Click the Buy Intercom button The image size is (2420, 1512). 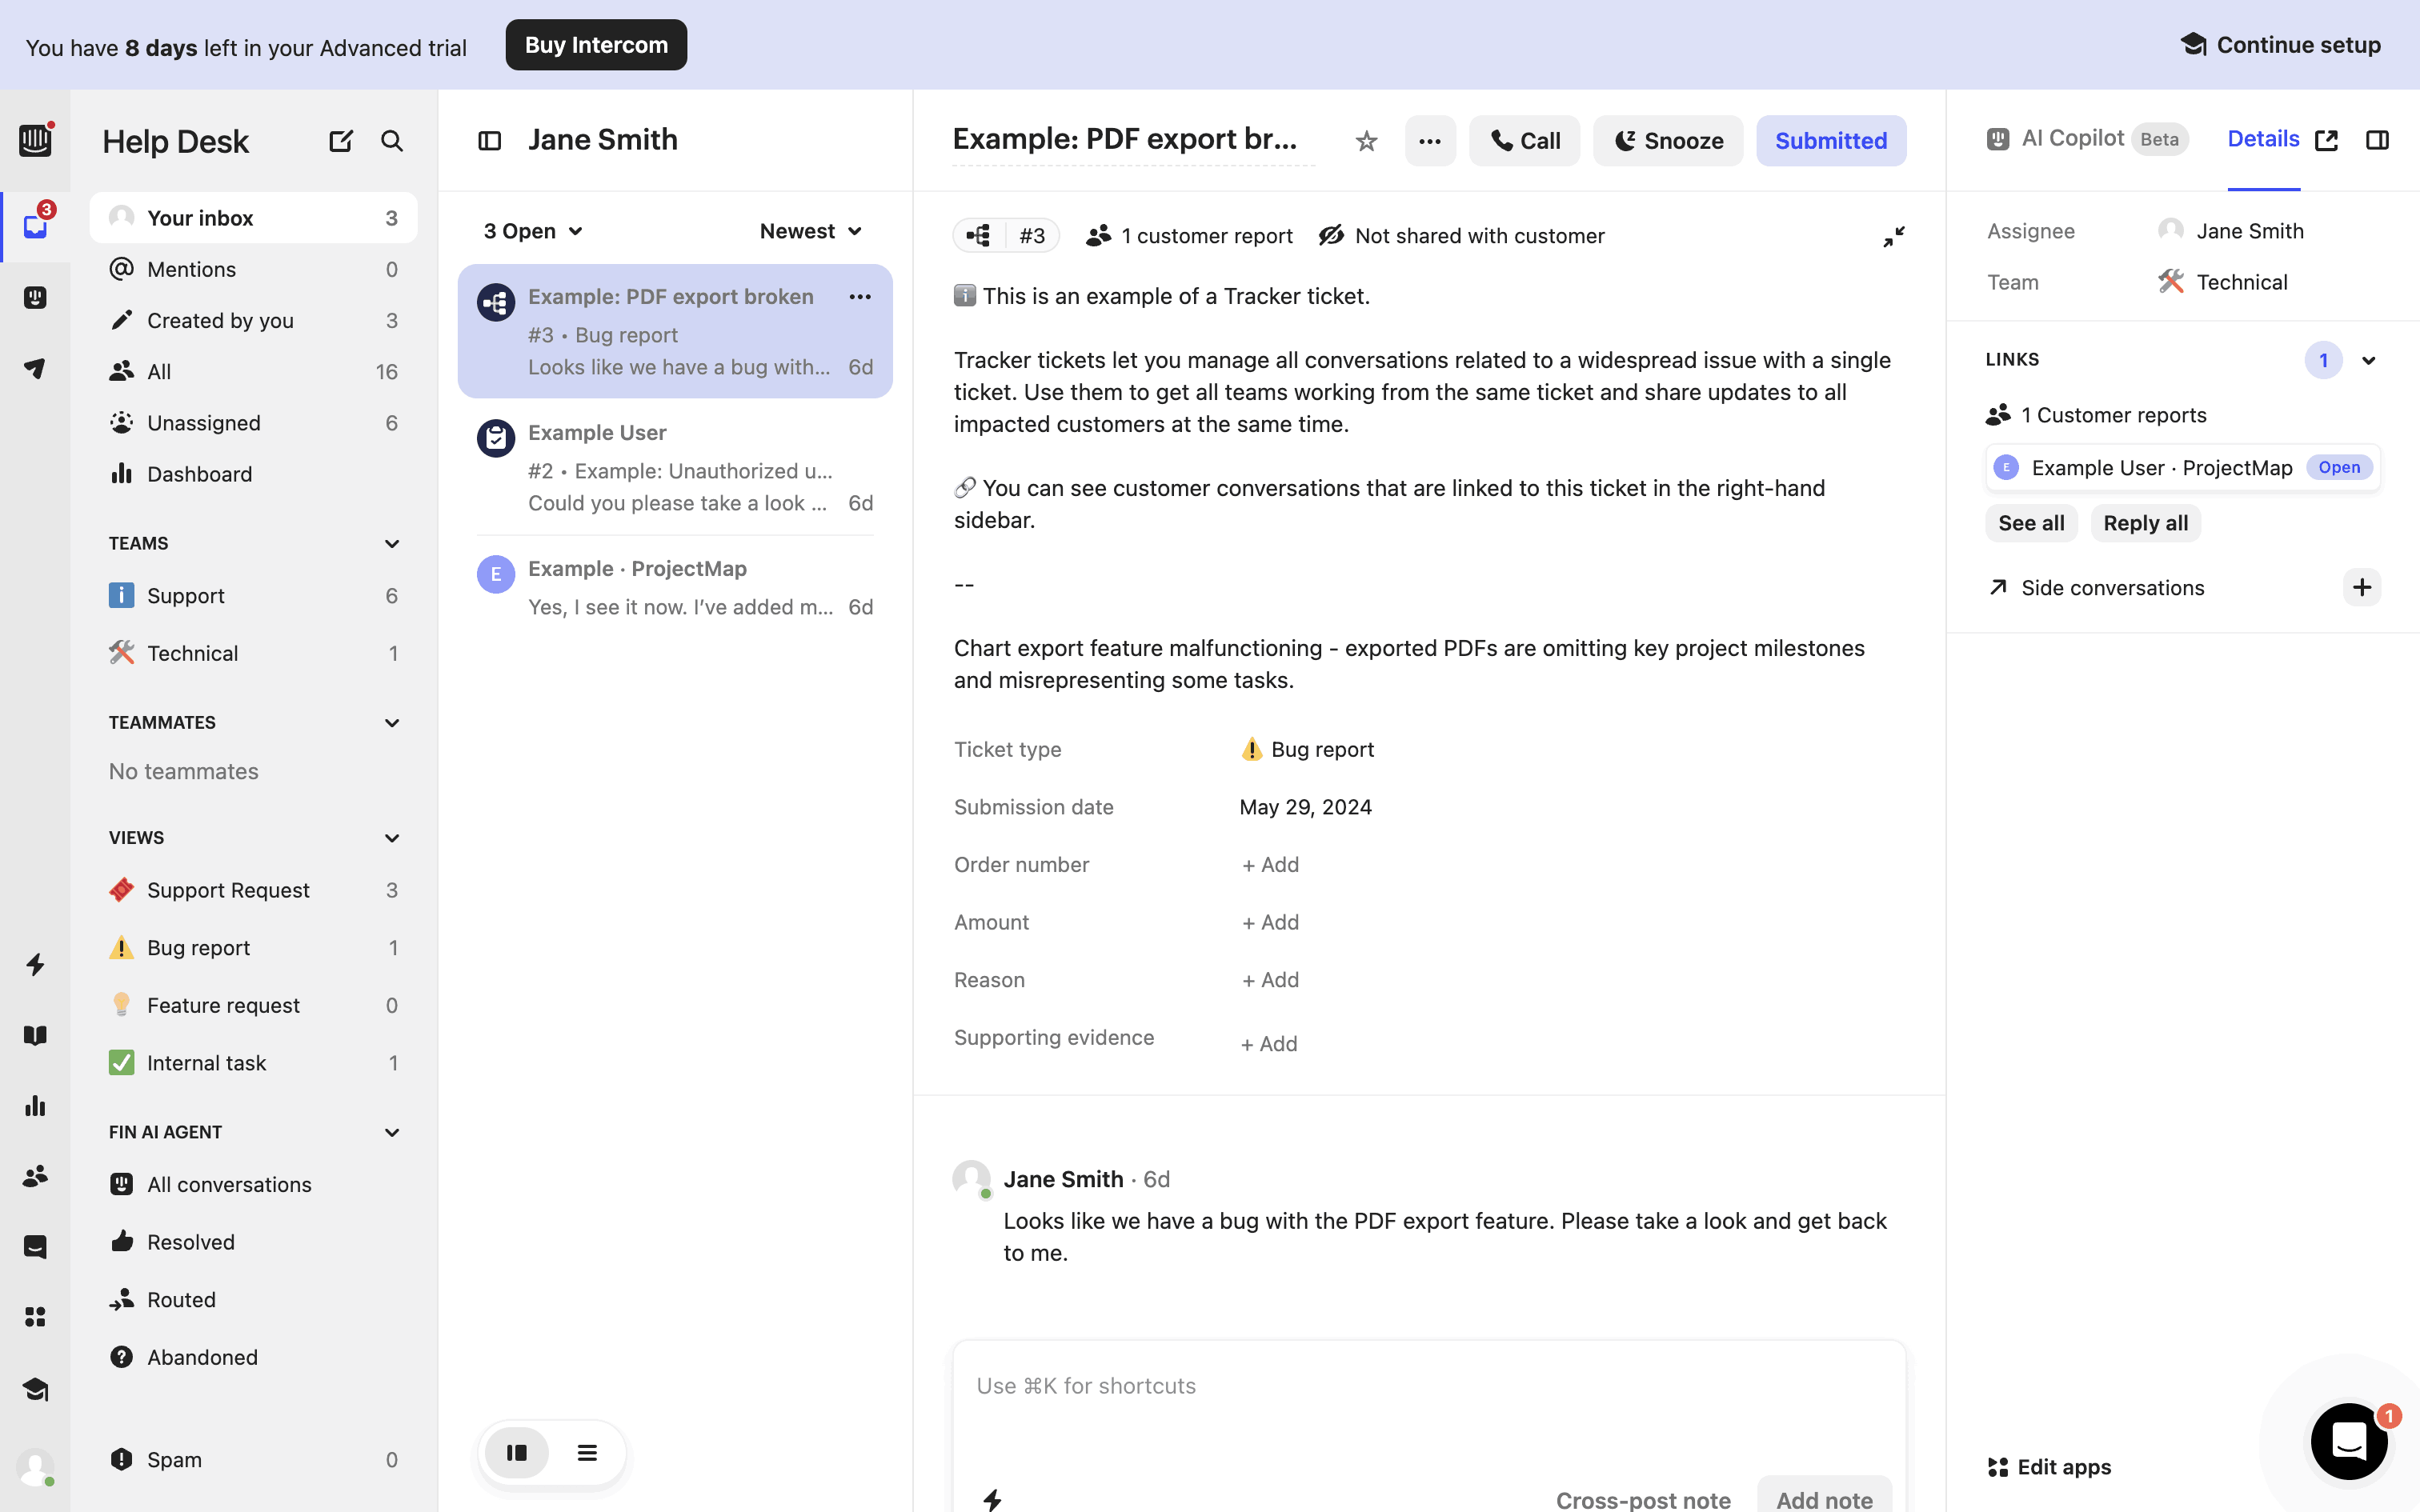point(596,45)
